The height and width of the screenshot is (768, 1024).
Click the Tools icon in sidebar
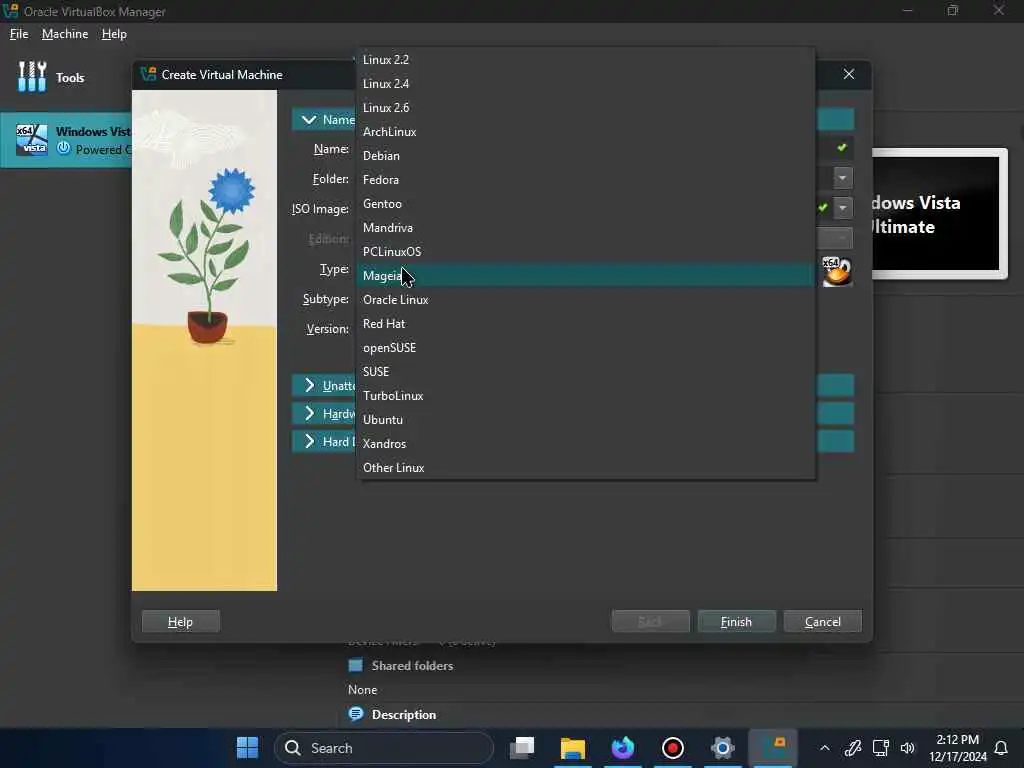(x=32, y=77)
